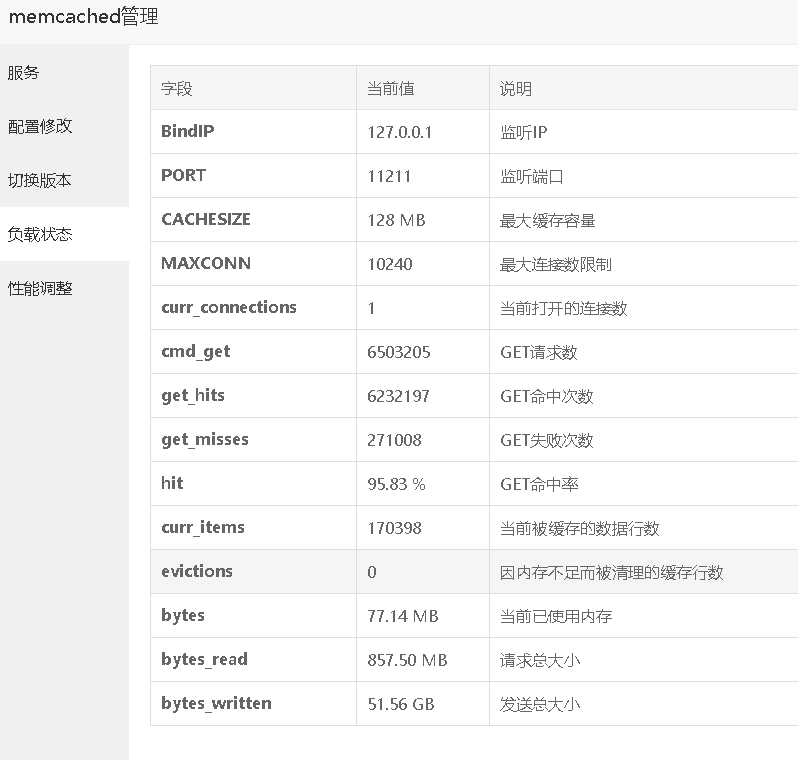The image size is (798, 760).
Task: Click the memcached管理 title
Action: [83, 17]
